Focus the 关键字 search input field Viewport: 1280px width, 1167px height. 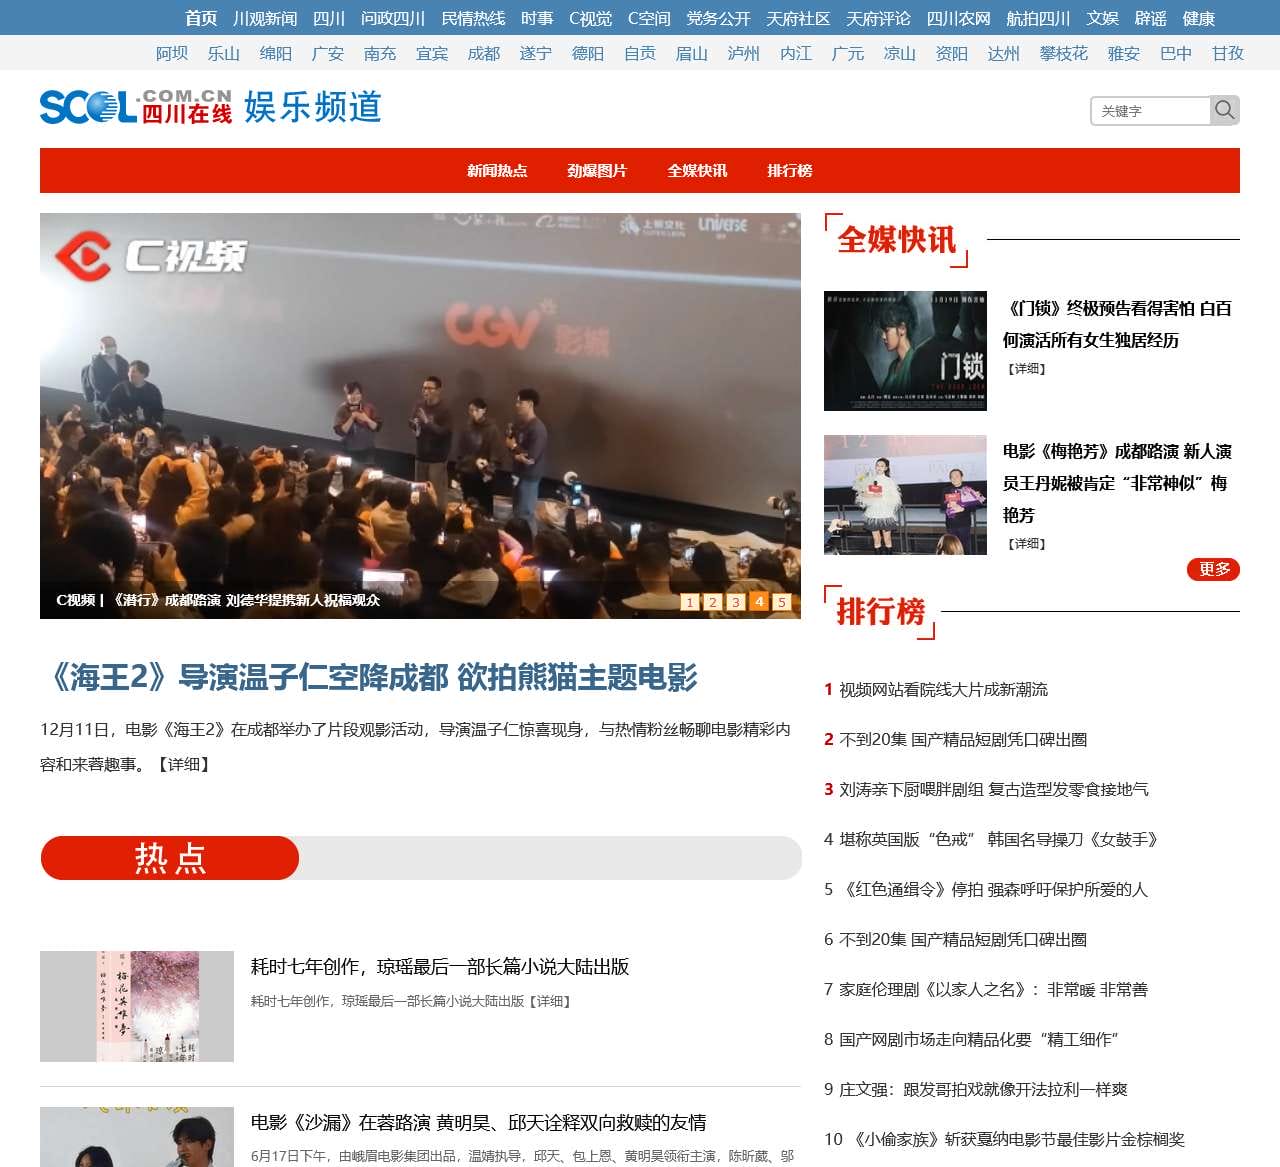click(x=1151, y=110)
